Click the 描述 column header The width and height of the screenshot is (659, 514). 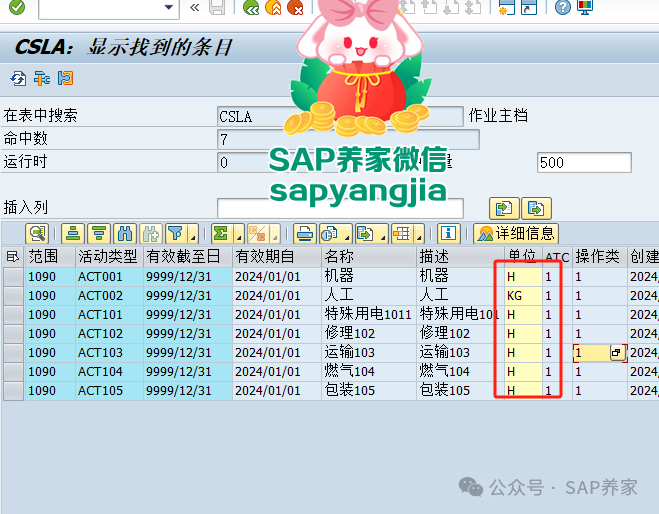pos(461,256)
